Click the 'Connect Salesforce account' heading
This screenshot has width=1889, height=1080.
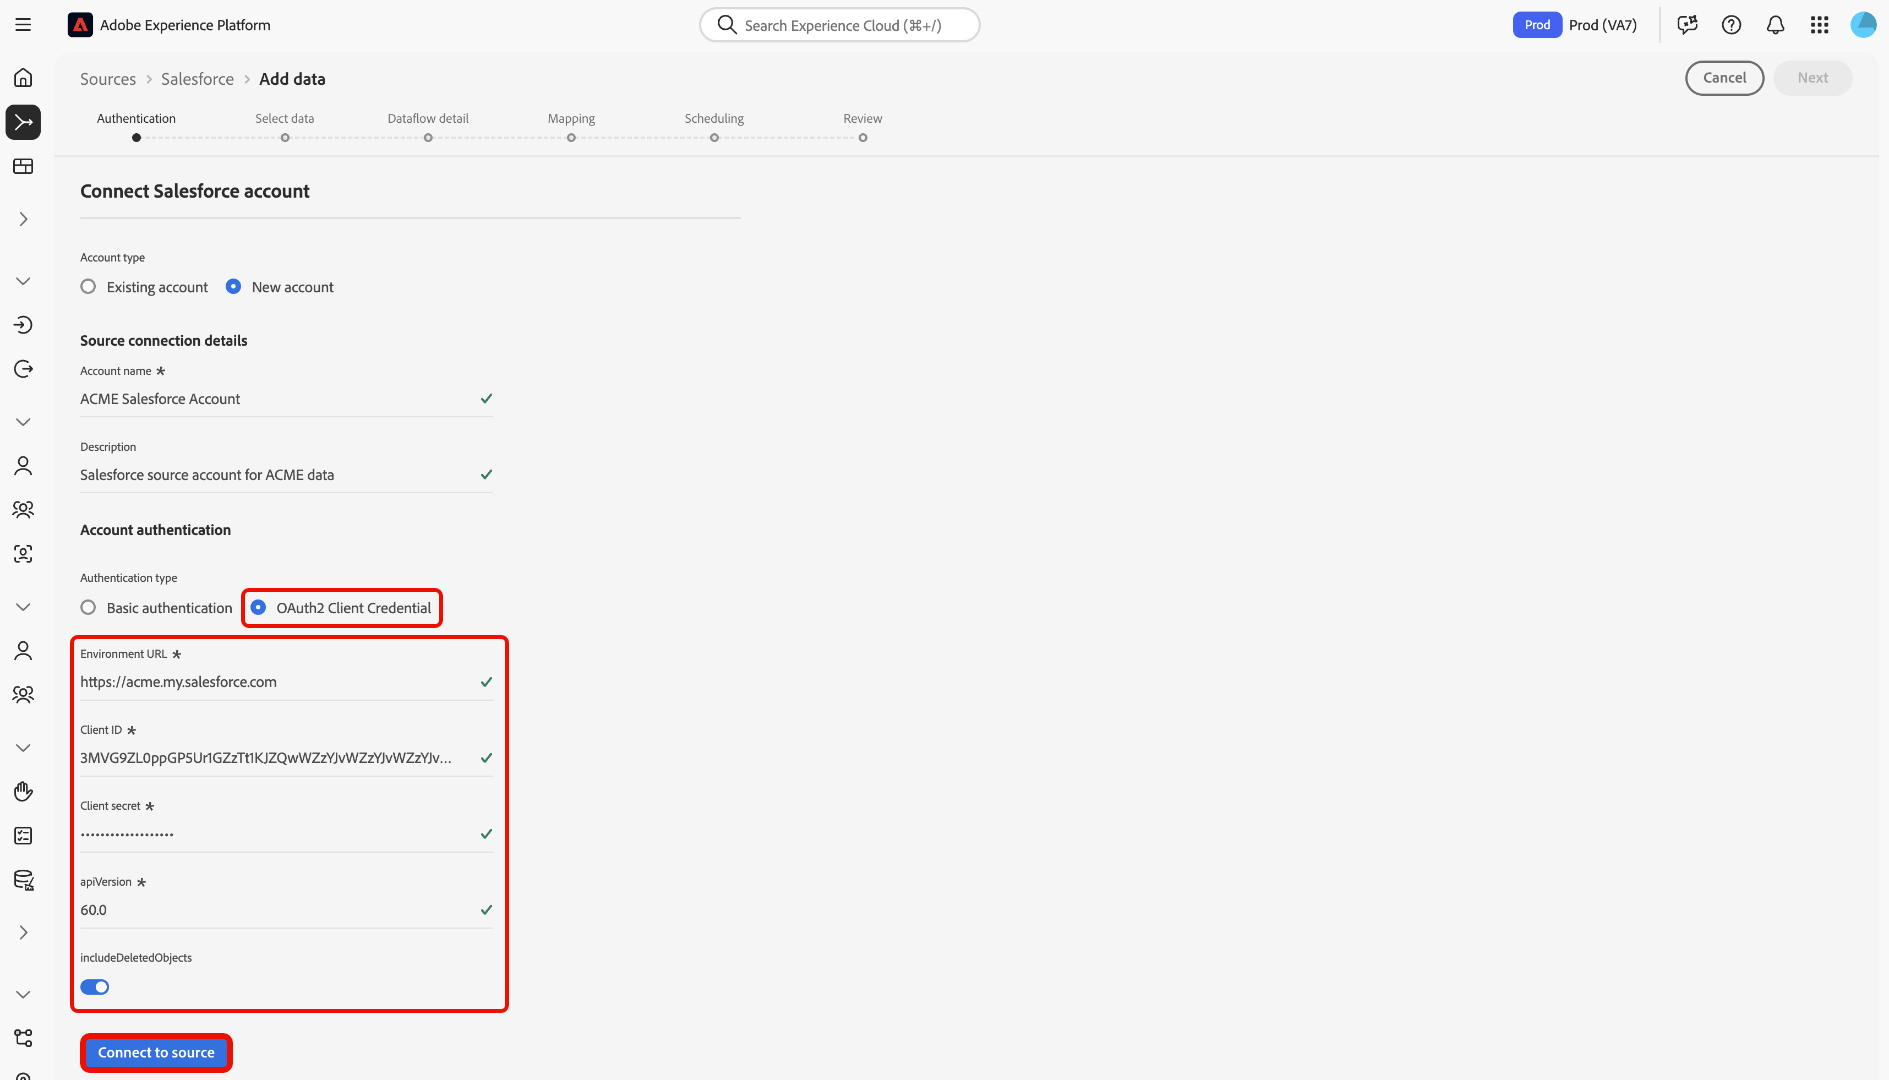(195, 191)
